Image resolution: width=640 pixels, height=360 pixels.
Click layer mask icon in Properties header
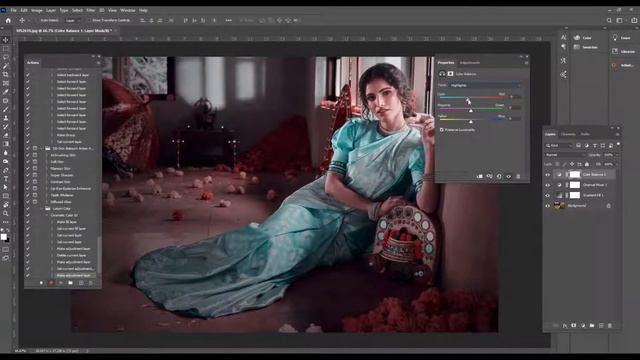pyautogui.click(x=450, y=74)
